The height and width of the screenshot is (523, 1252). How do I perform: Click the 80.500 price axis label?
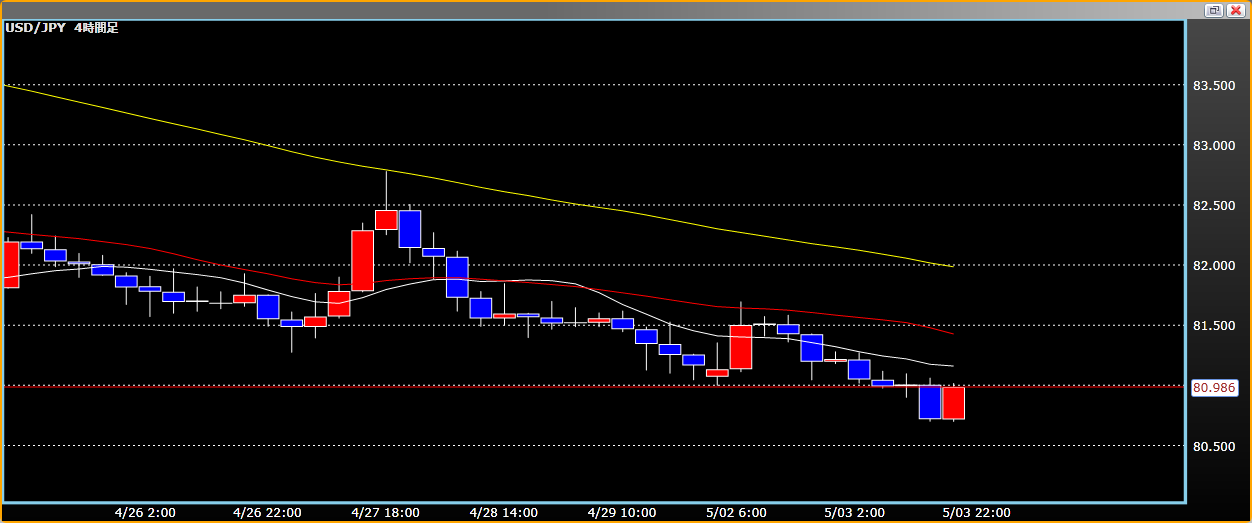tap(1215, 446)
